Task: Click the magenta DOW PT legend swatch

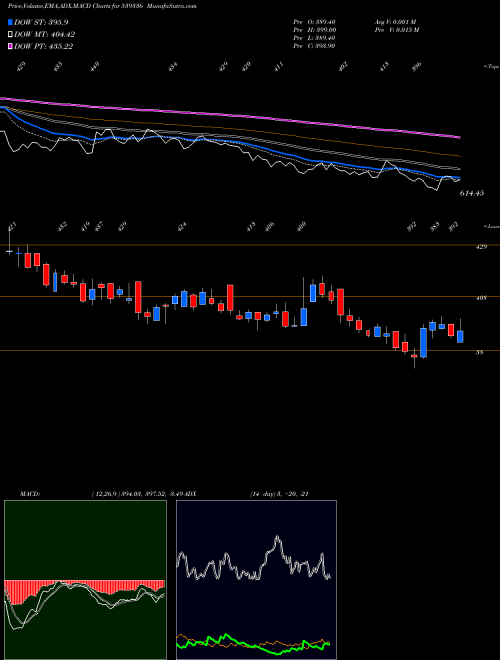Action: coord(10,46)
